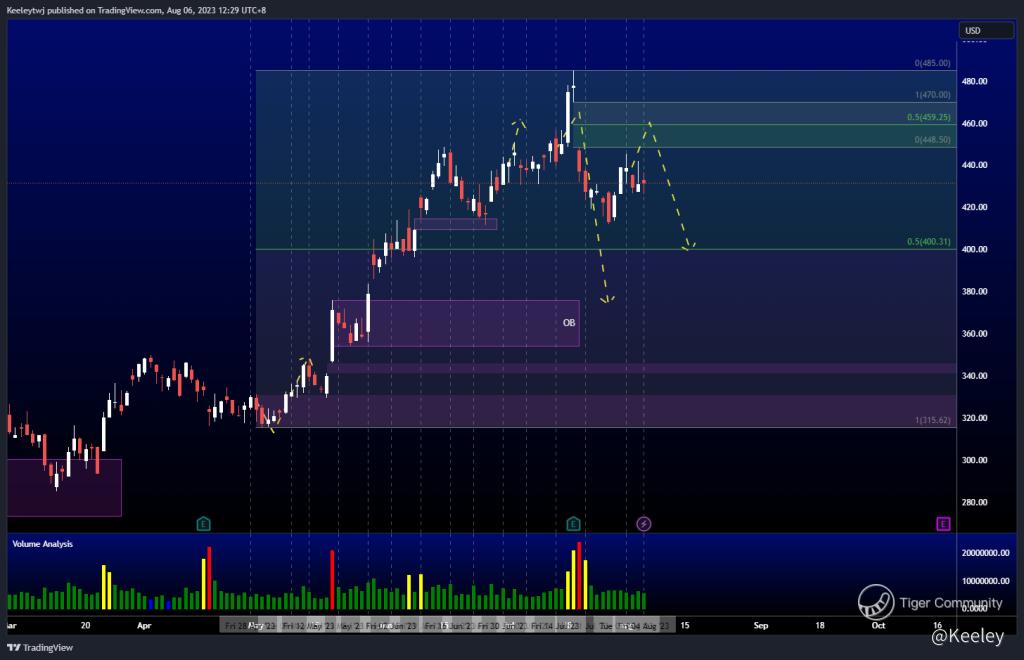Select the 1(470.00) Fibonacci level label
The width and height of the screenshot is (1024, 660).
tap(933, 95)
